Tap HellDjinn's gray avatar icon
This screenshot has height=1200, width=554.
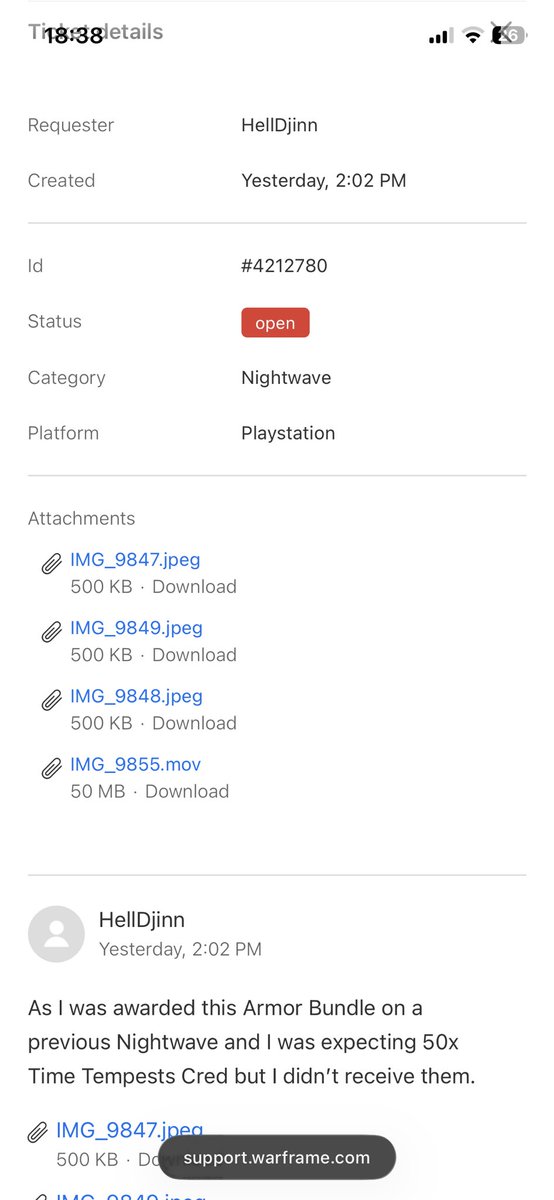pos(56,934)
